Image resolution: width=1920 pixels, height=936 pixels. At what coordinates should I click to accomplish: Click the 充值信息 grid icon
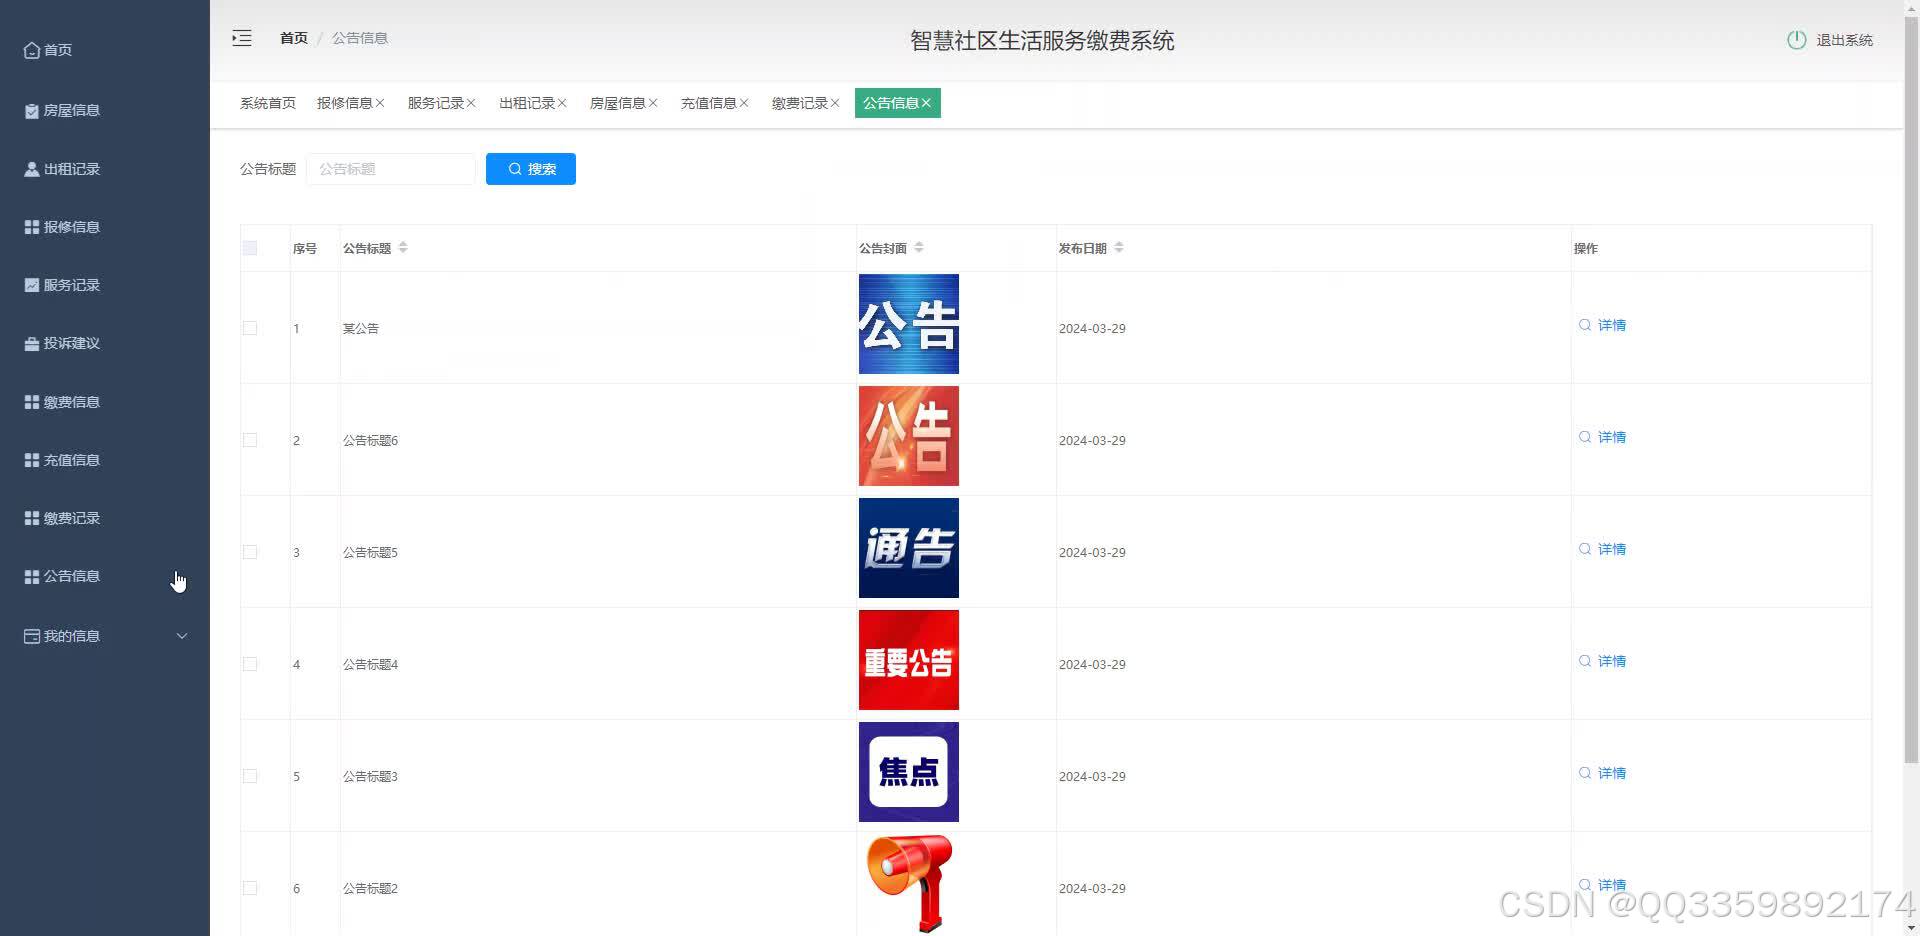pos(32,460)
